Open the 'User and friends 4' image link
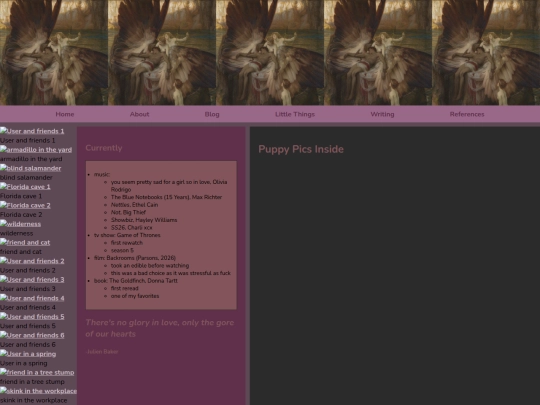 click(32, 298)
